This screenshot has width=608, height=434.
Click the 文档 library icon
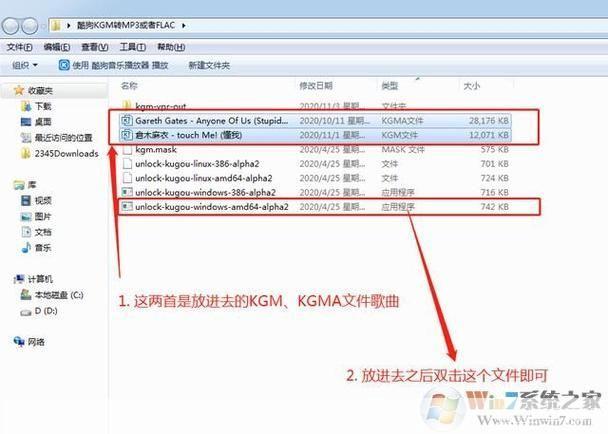pos(26,232)
